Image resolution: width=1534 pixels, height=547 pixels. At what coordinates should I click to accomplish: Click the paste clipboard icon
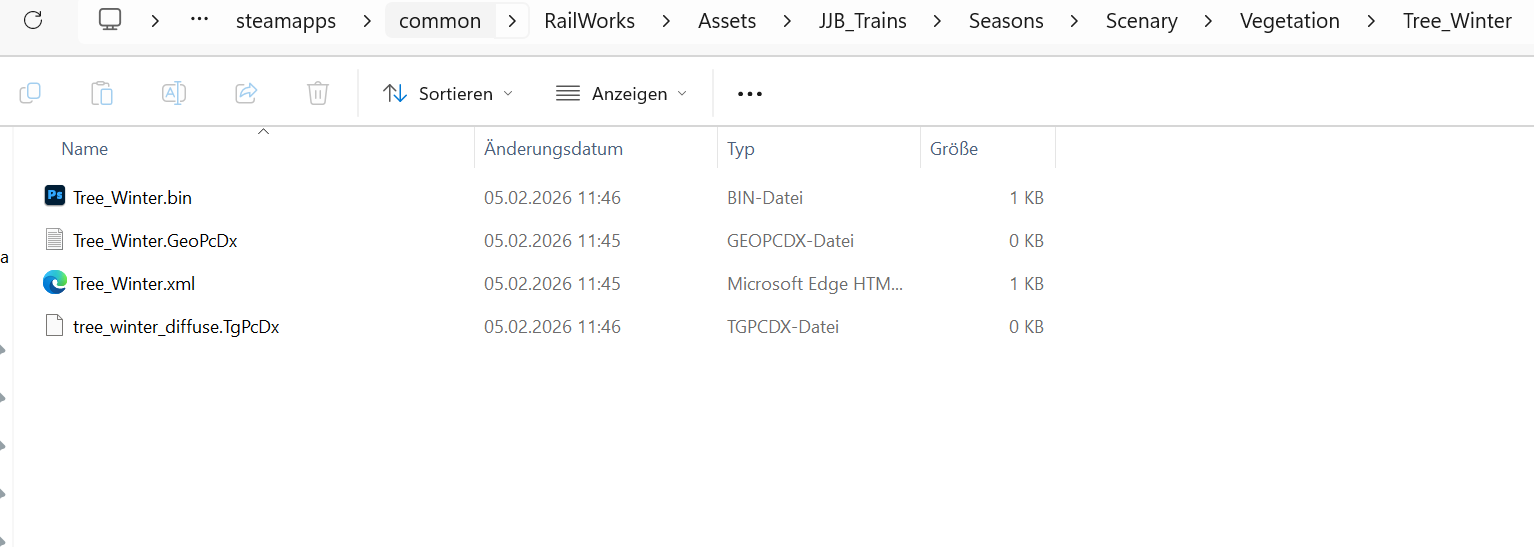pyautogui.click(x=101, y=93)
